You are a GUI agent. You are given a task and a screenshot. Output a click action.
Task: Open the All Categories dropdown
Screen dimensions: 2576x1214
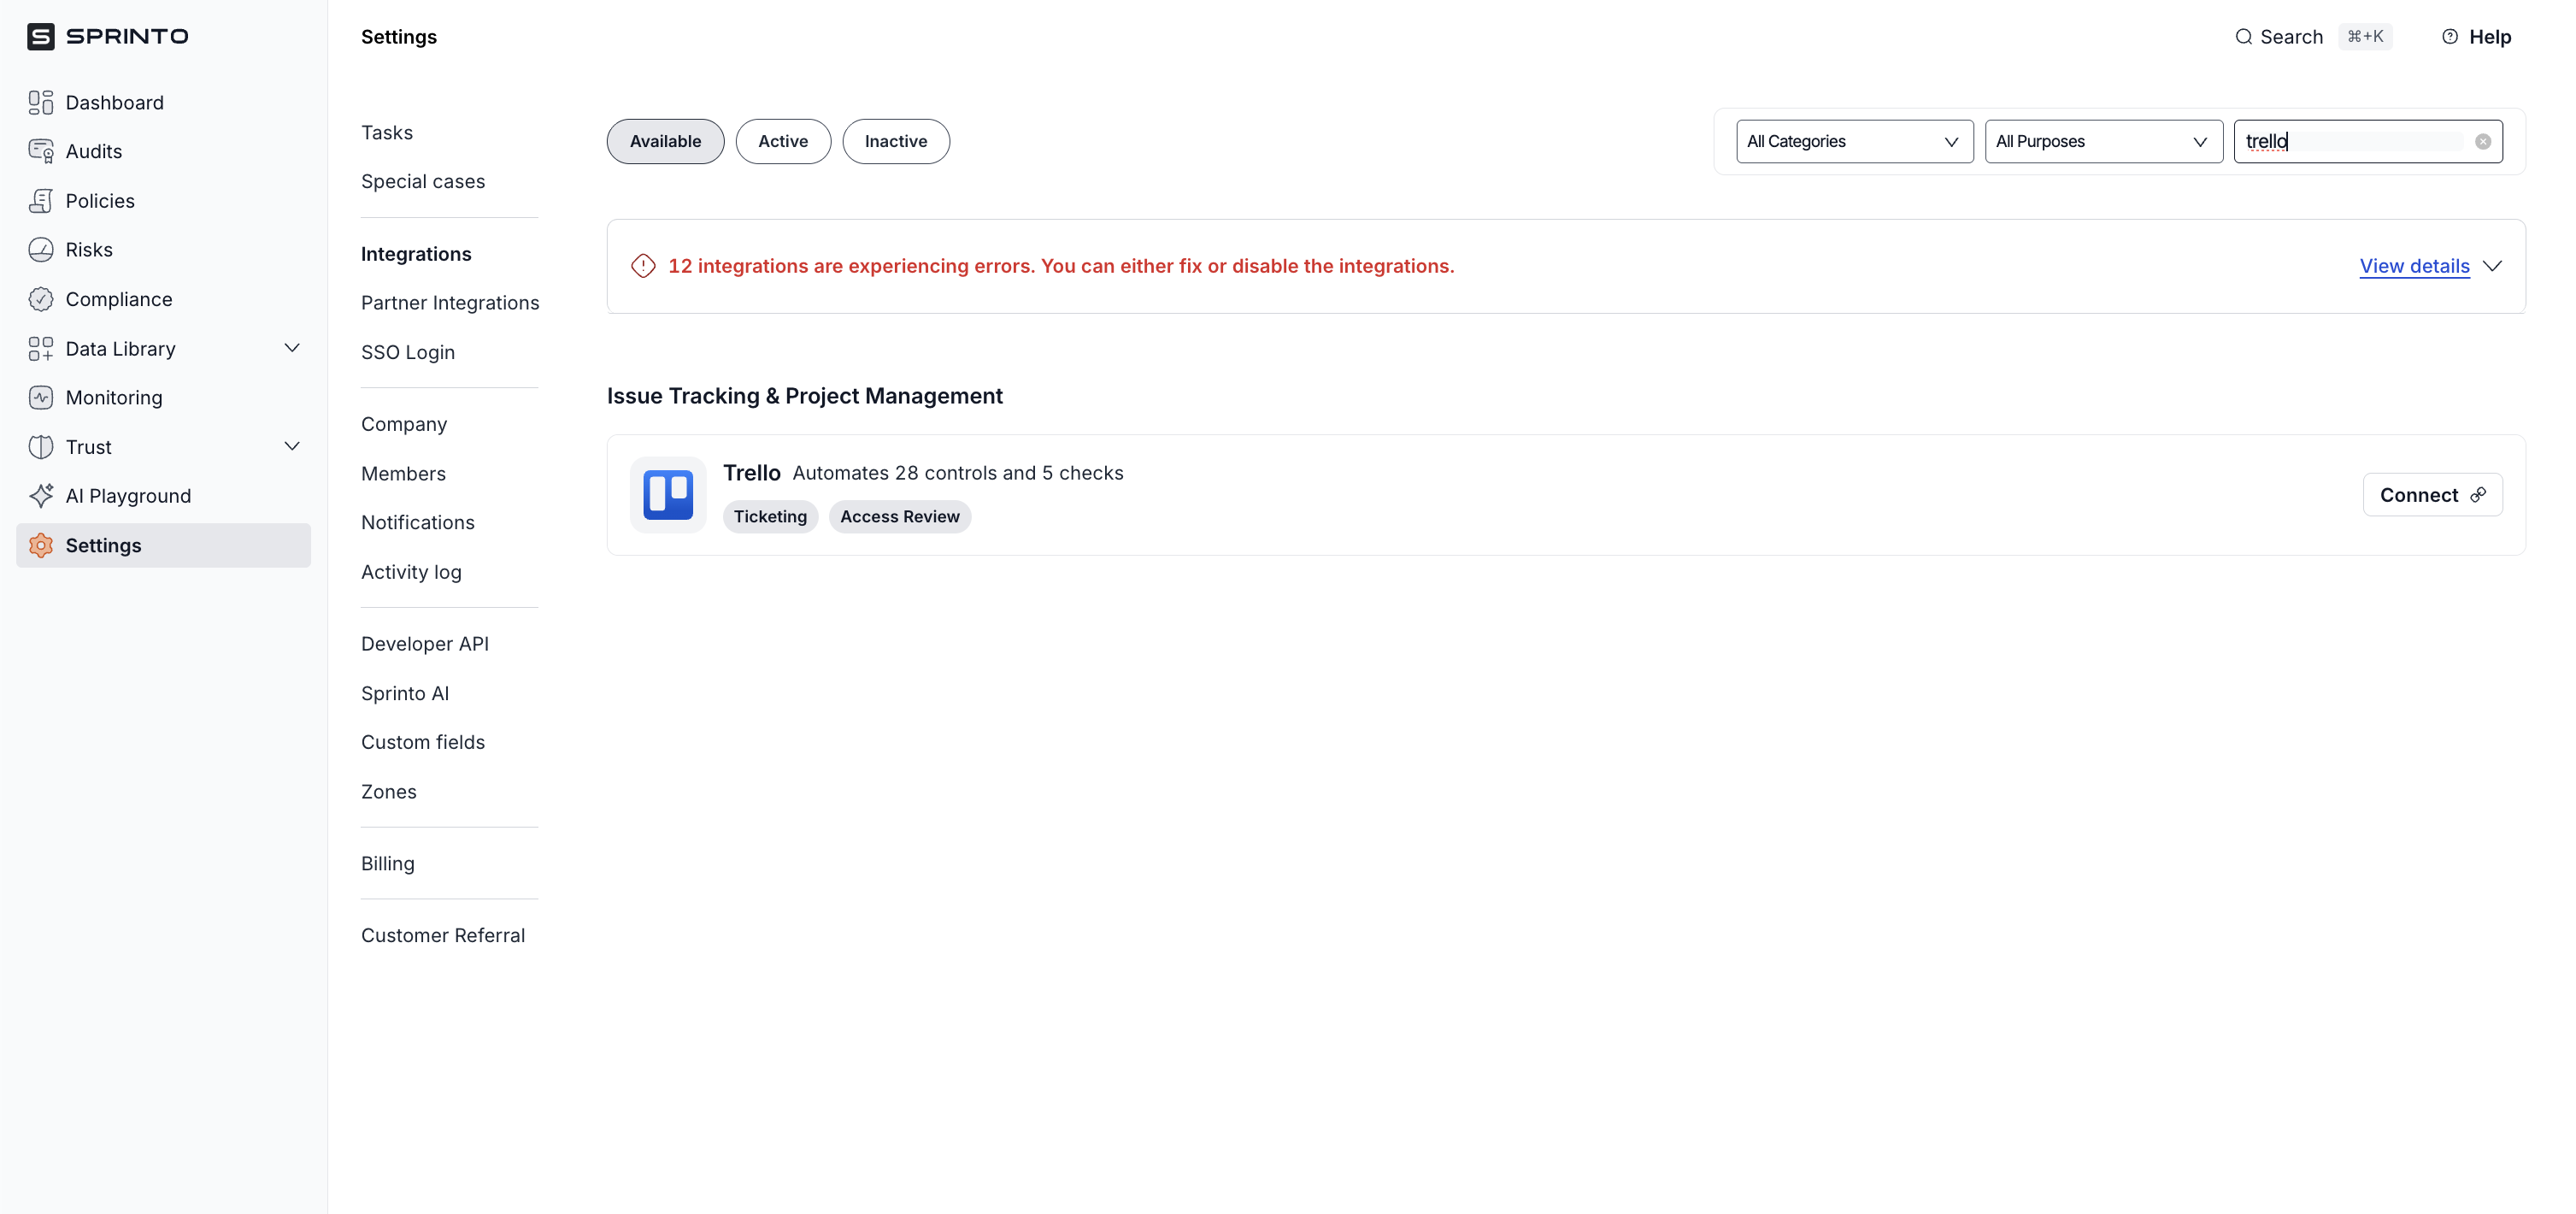tap(1853, 141)
